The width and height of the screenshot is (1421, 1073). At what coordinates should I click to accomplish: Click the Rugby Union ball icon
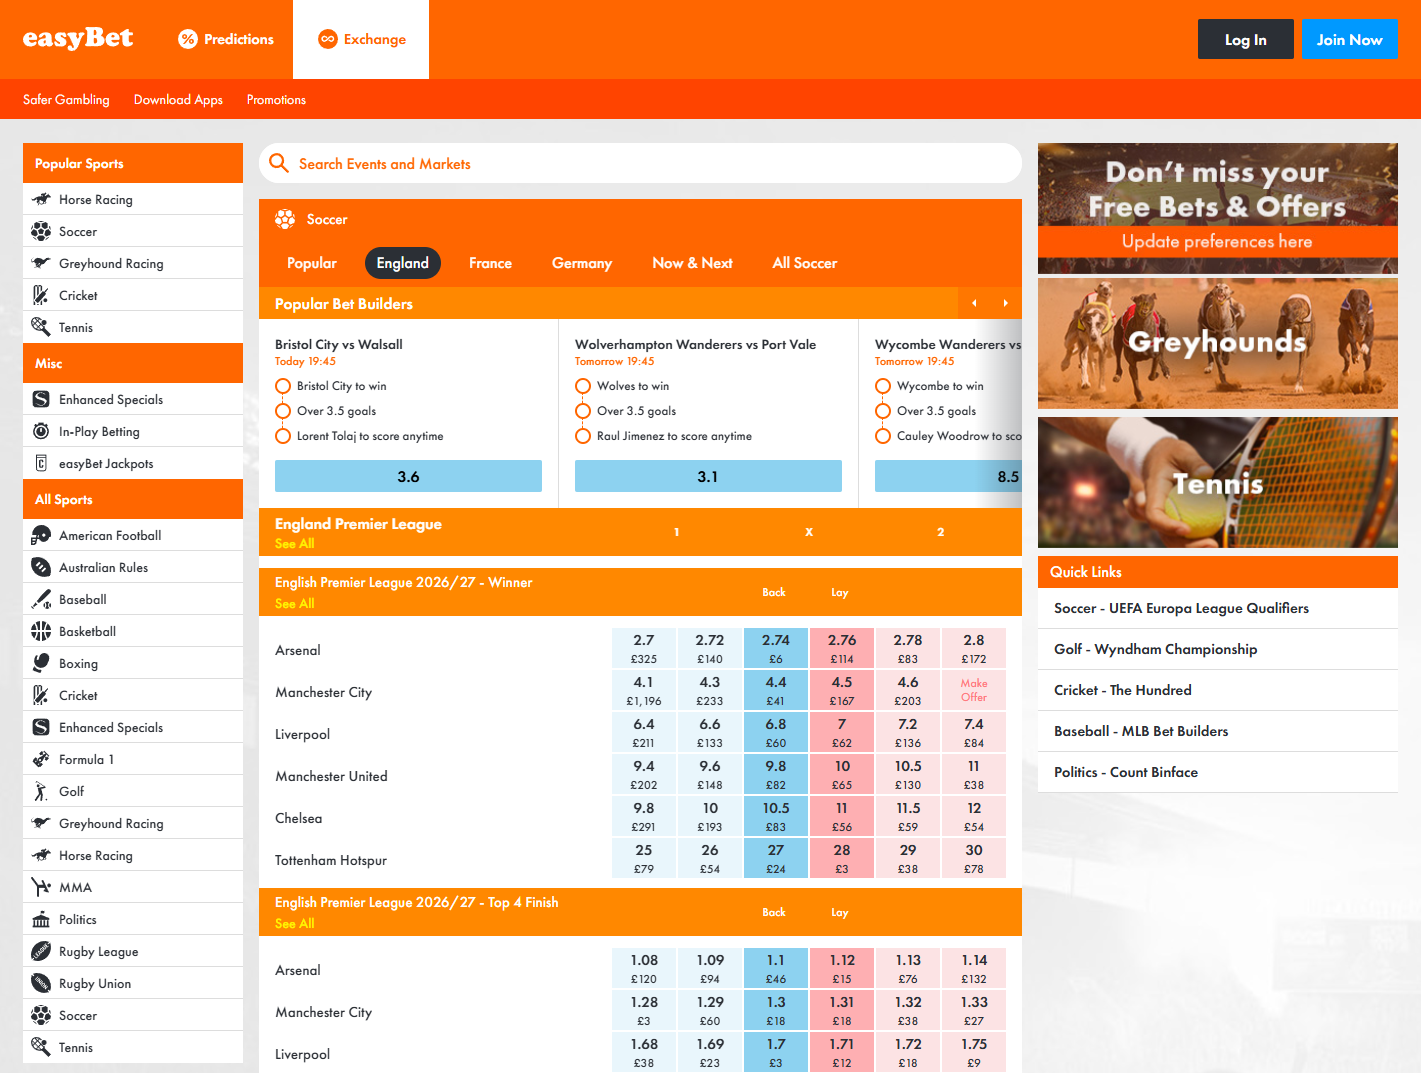pyautogui.click(x=41, y=983)
